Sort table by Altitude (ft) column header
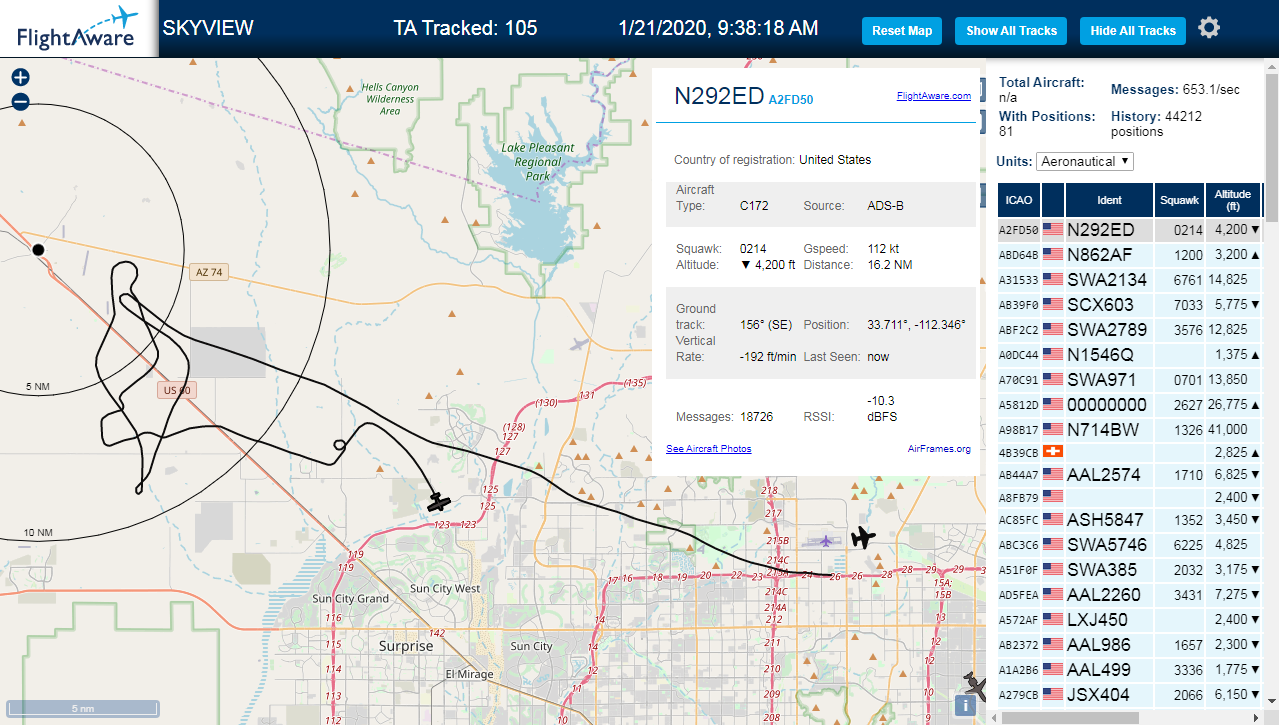1279x725 pixels. click(x=1233, y=200)
